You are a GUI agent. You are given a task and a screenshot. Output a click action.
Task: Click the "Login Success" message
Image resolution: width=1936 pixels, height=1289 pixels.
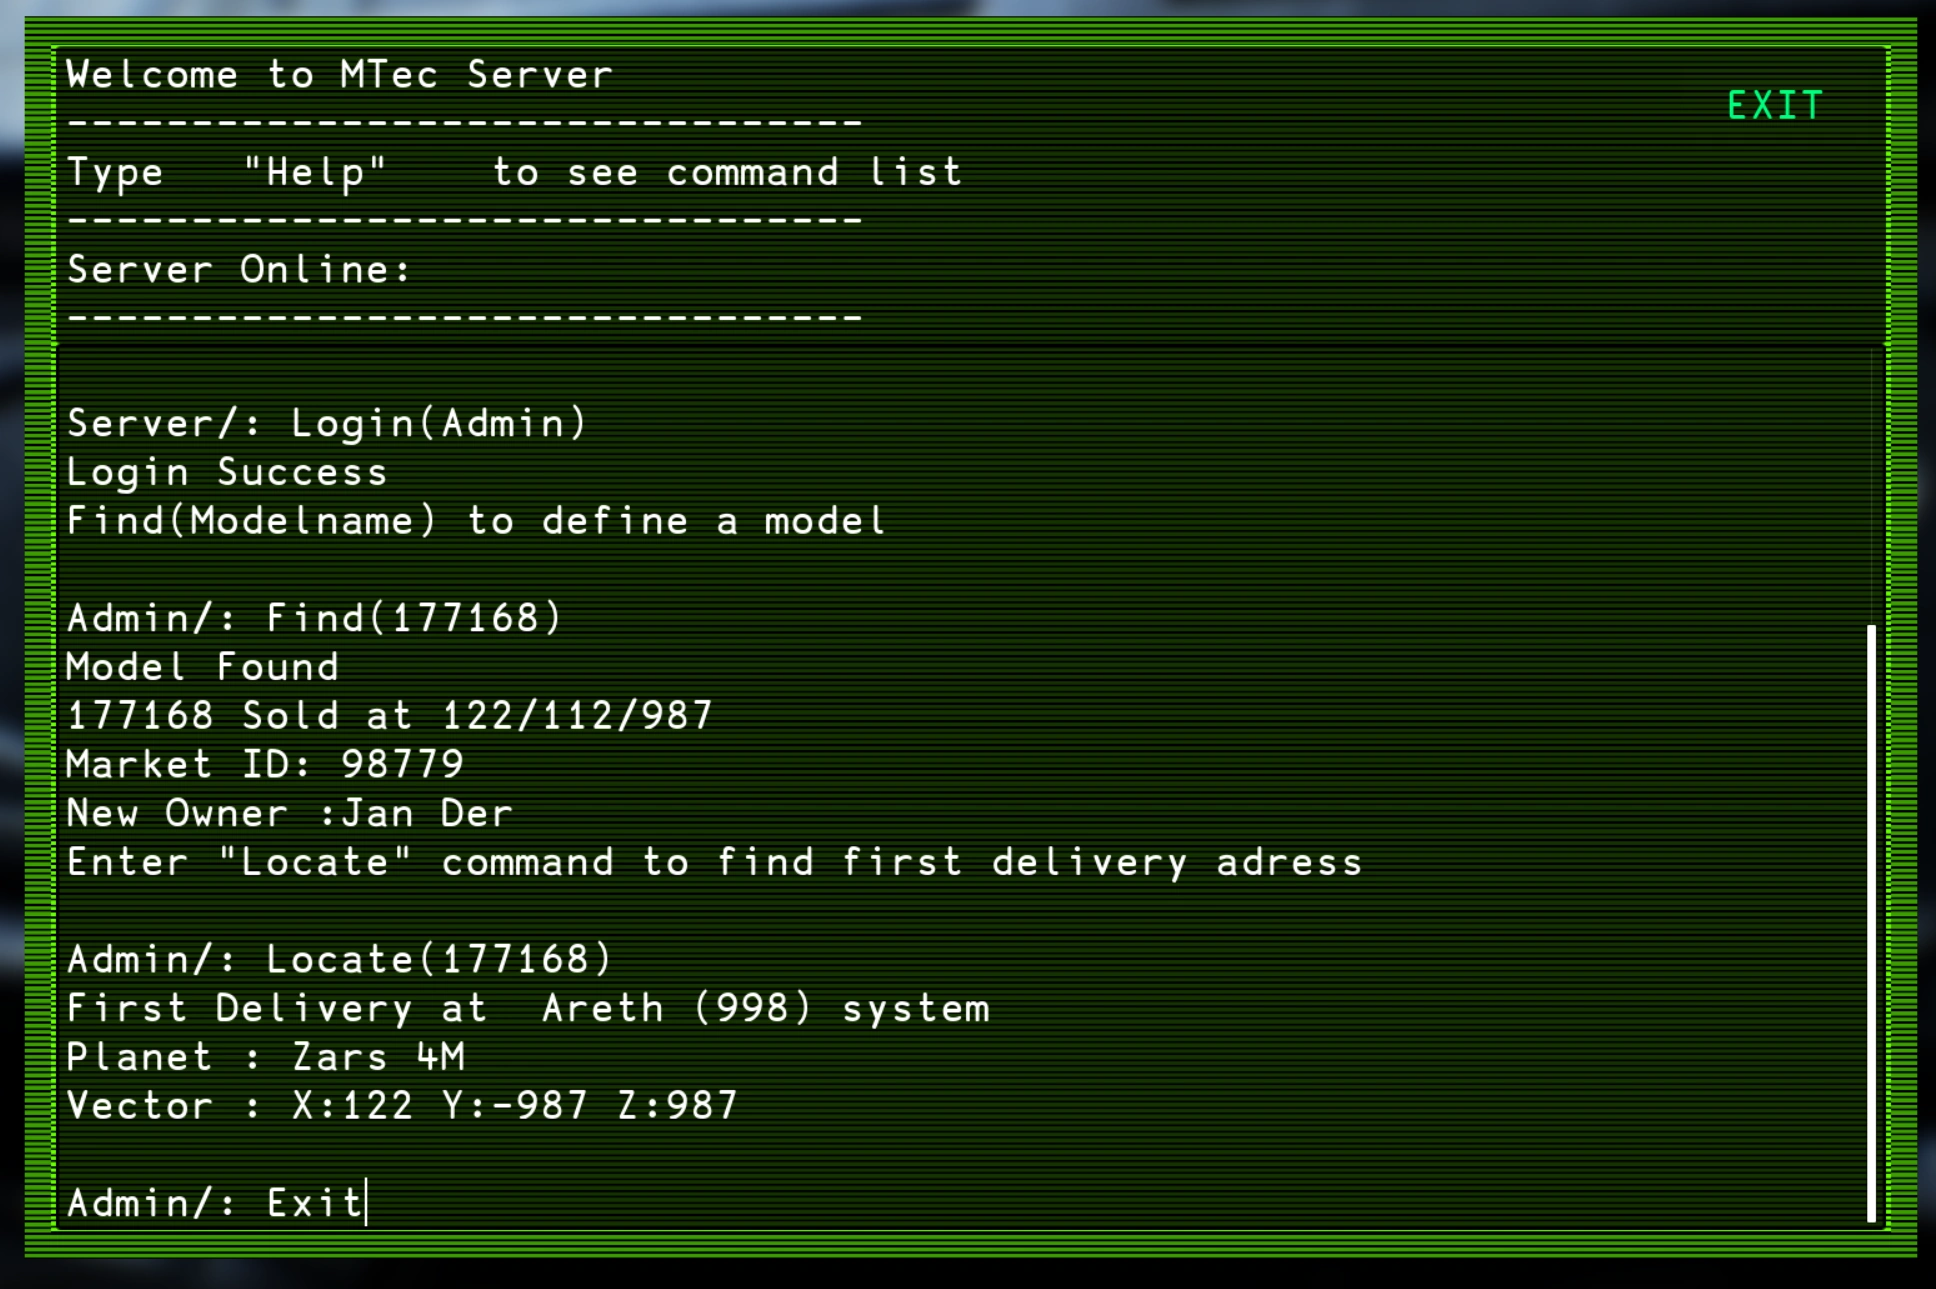tap(226, 473)
